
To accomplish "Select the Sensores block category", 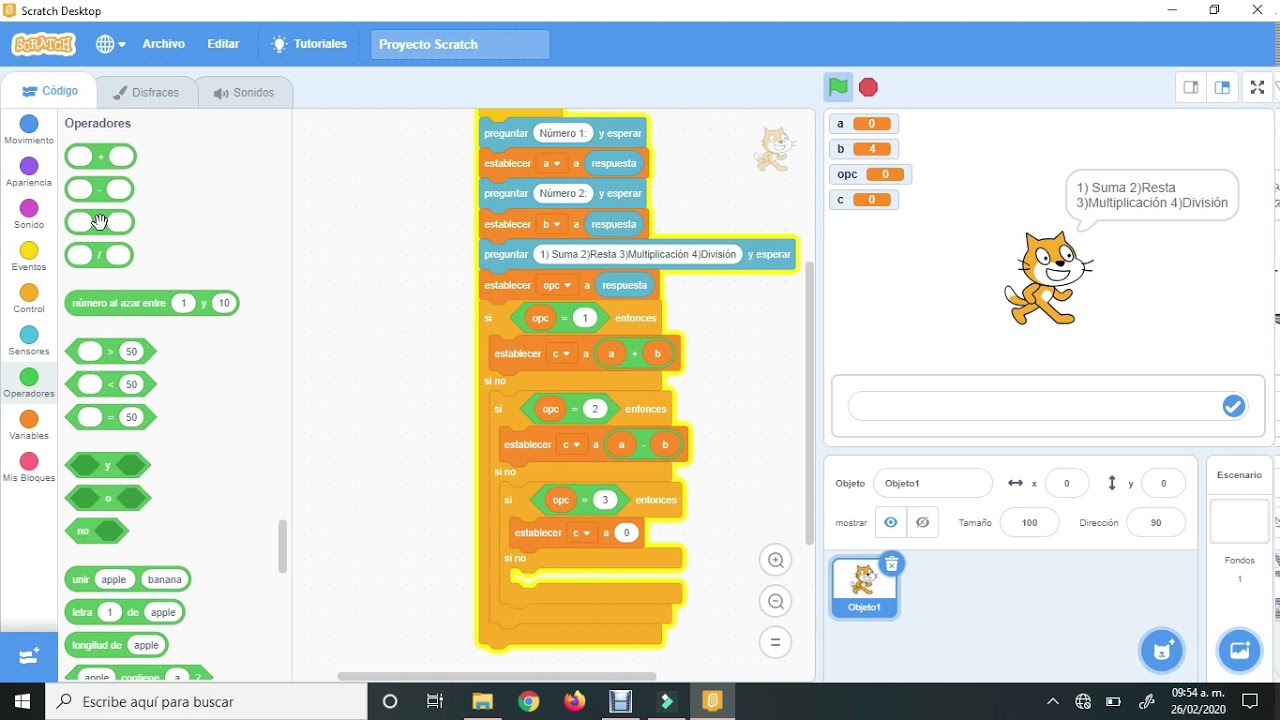I will coord(29,341).
